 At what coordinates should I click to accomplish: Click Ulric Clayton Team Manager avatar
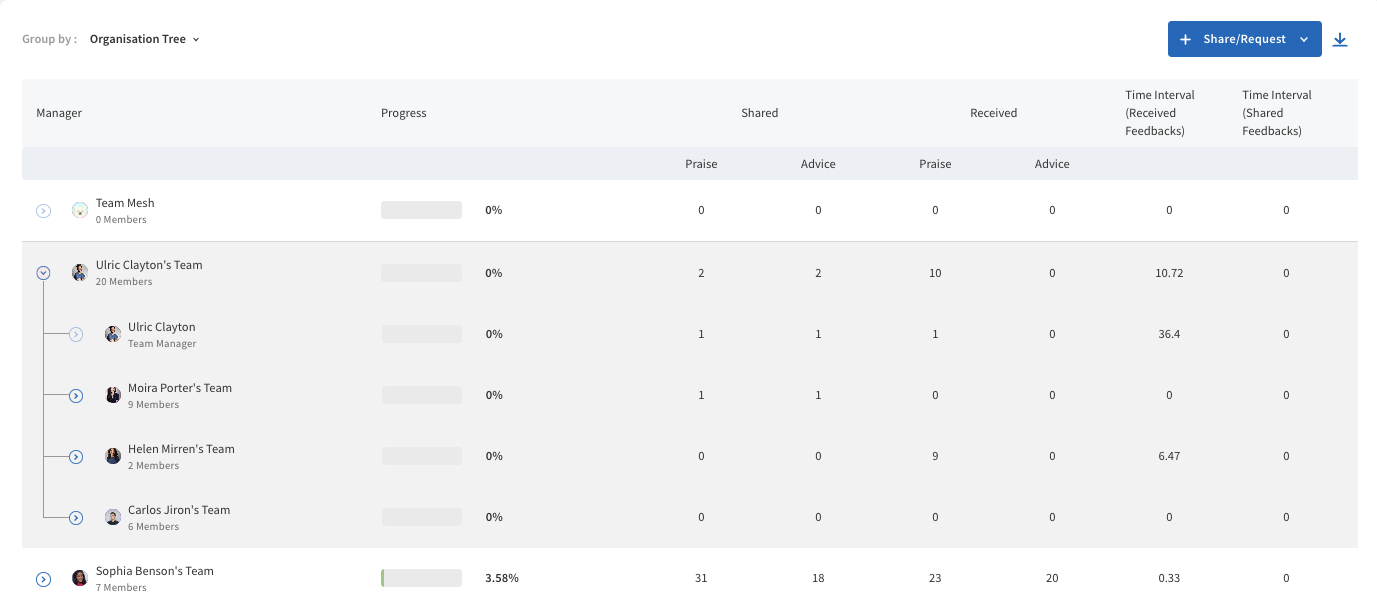tap(113, 335)
